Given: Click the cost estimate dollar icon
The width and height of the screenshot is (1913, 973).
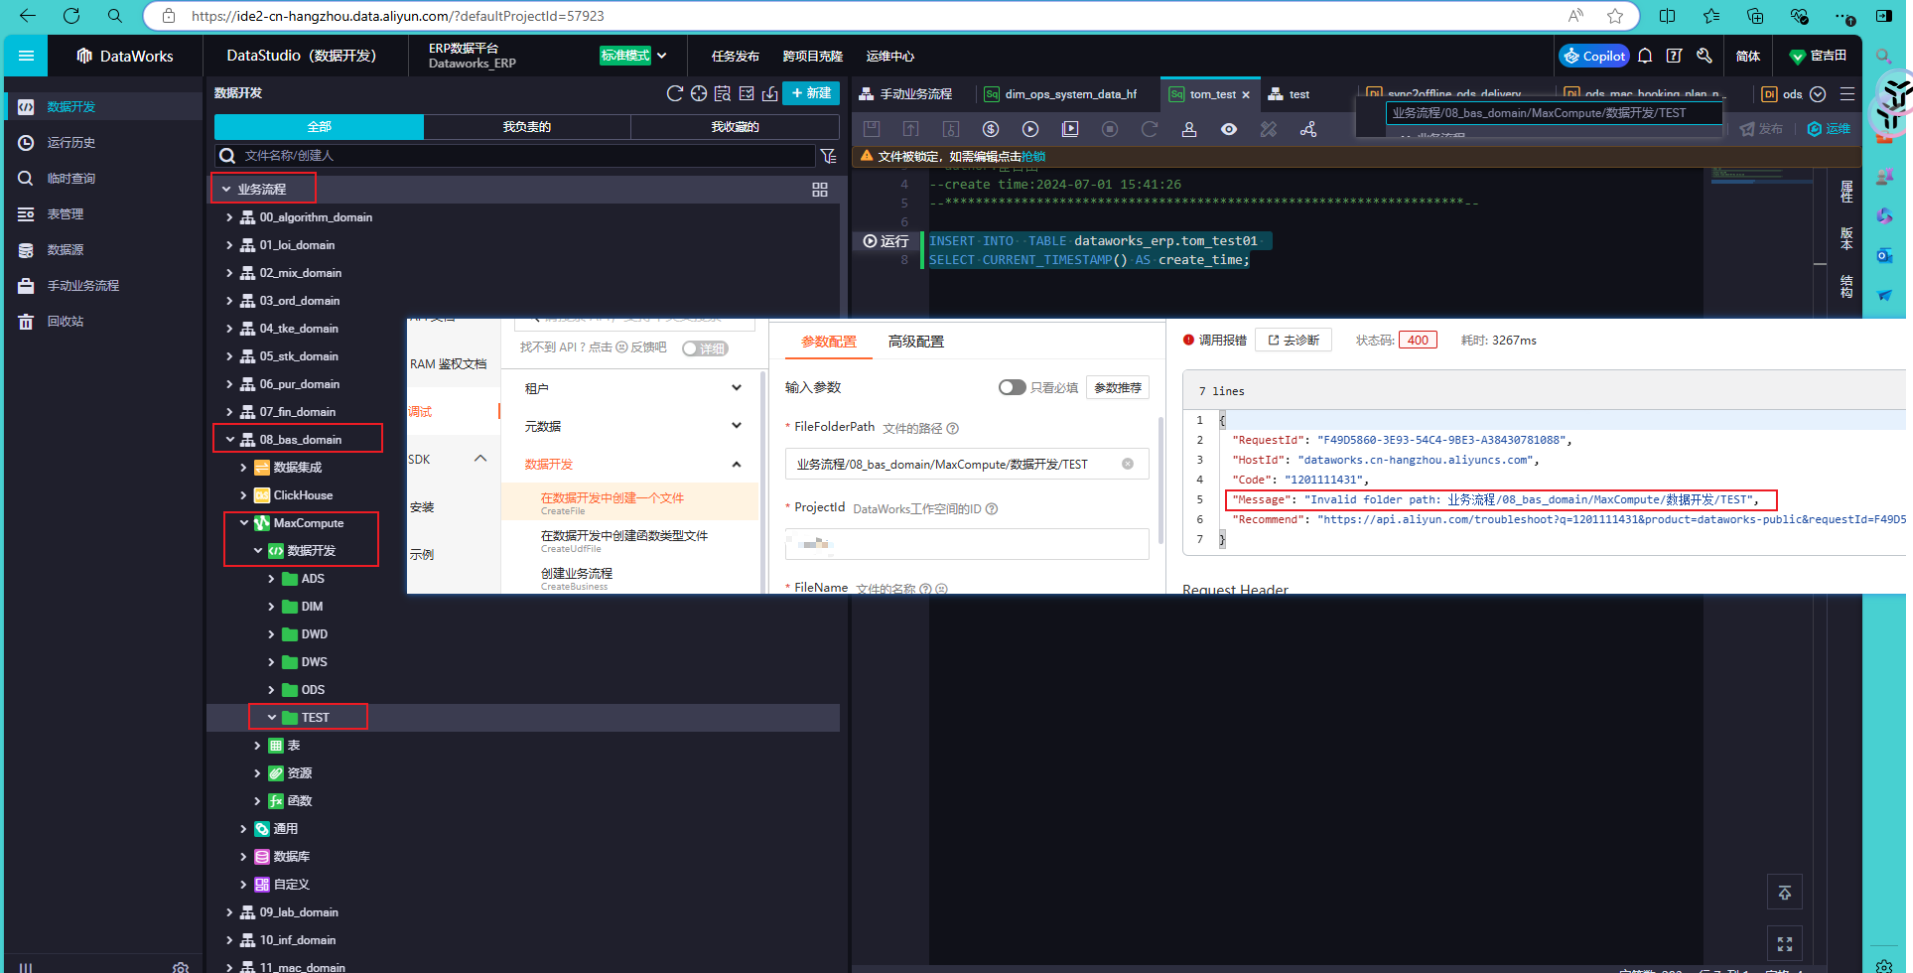Looking at the screenshot, I should coord(990,129).
